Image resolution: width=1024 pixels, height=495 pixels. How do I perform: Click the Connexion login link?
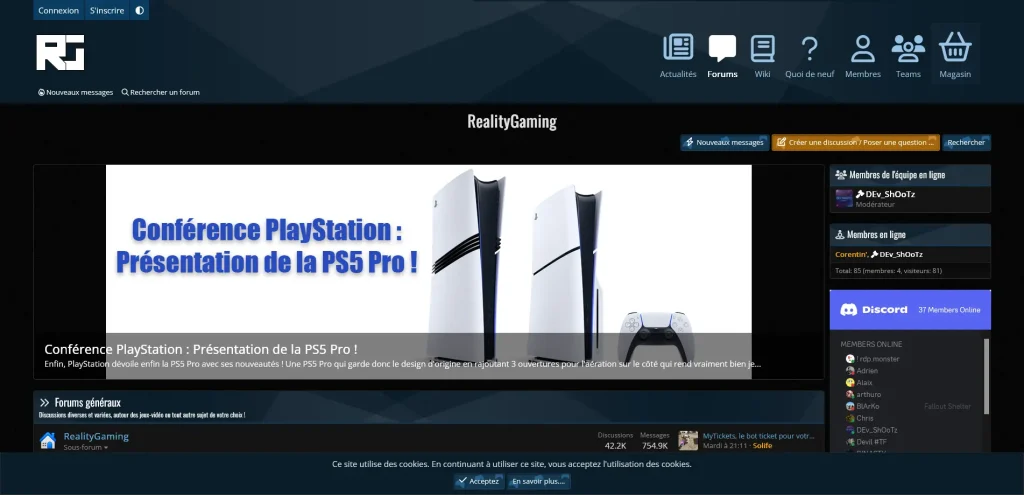58,10
